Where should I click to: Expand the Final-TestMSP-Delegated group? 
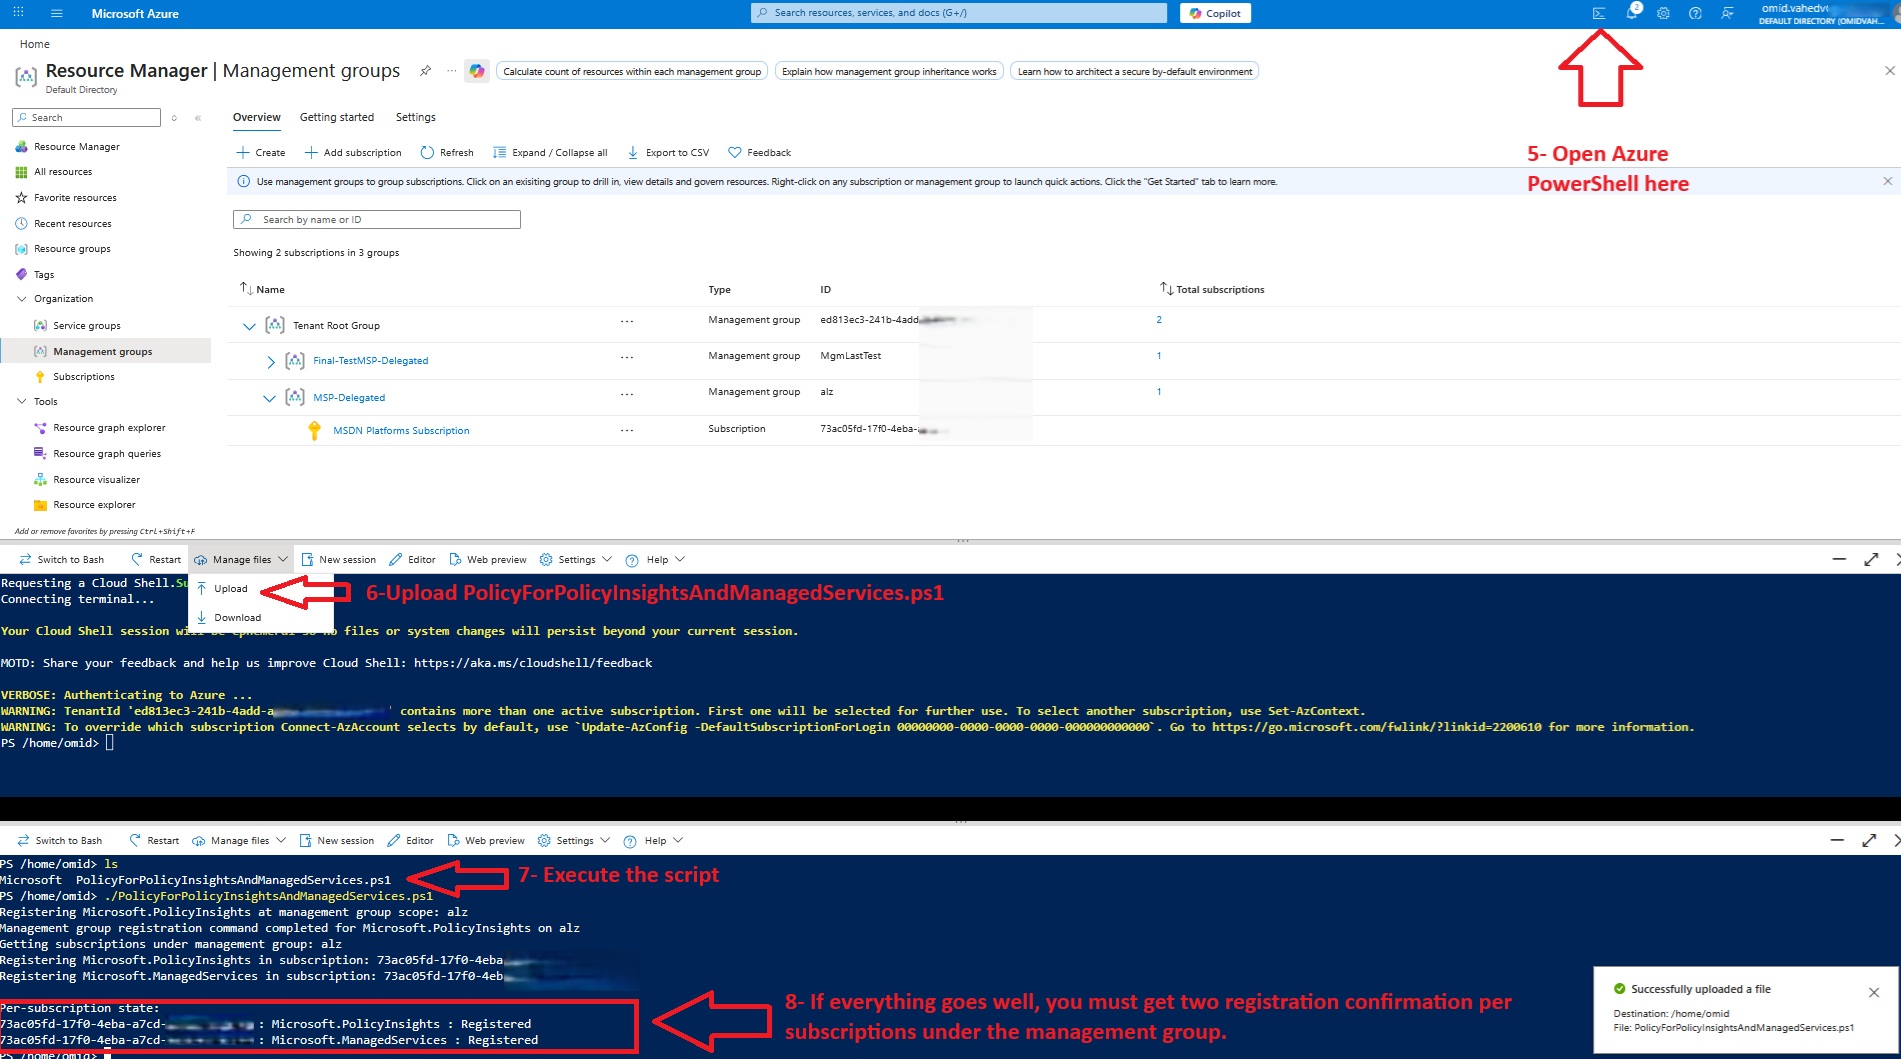pos(270,361)
